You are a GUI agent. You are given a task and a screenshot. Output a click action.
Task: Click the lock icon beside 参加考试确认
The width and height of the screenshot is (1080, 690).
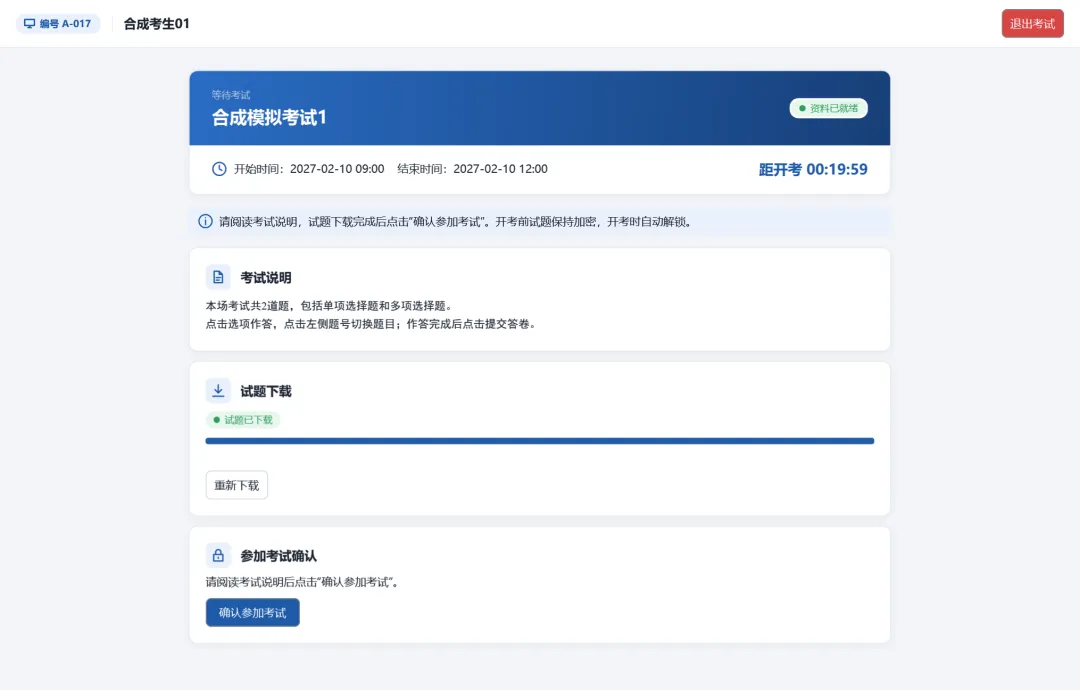point(218,555)
